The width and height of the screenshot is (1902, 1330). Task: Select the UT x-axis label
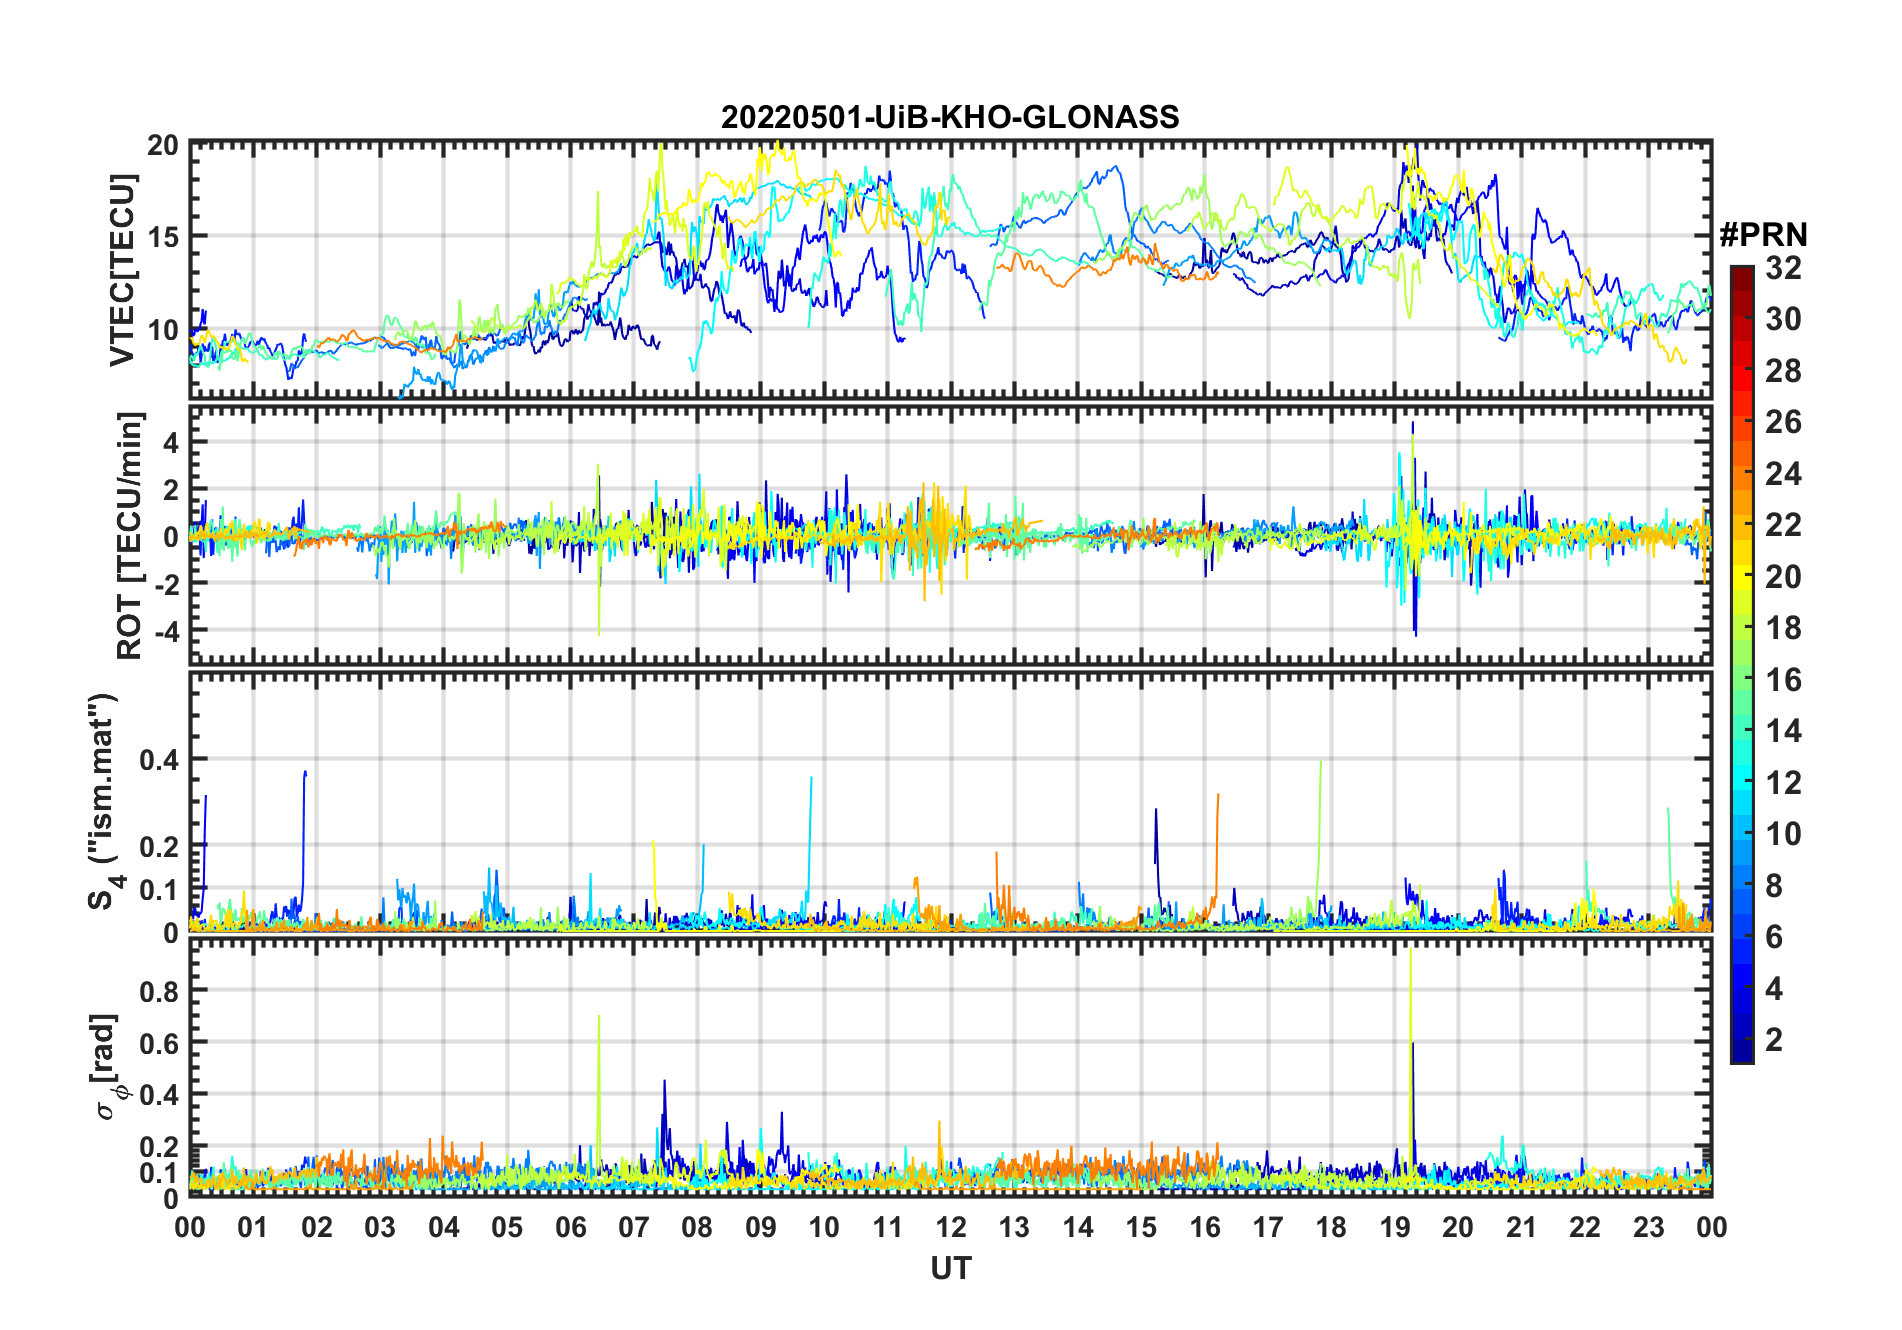[951, 1269]
